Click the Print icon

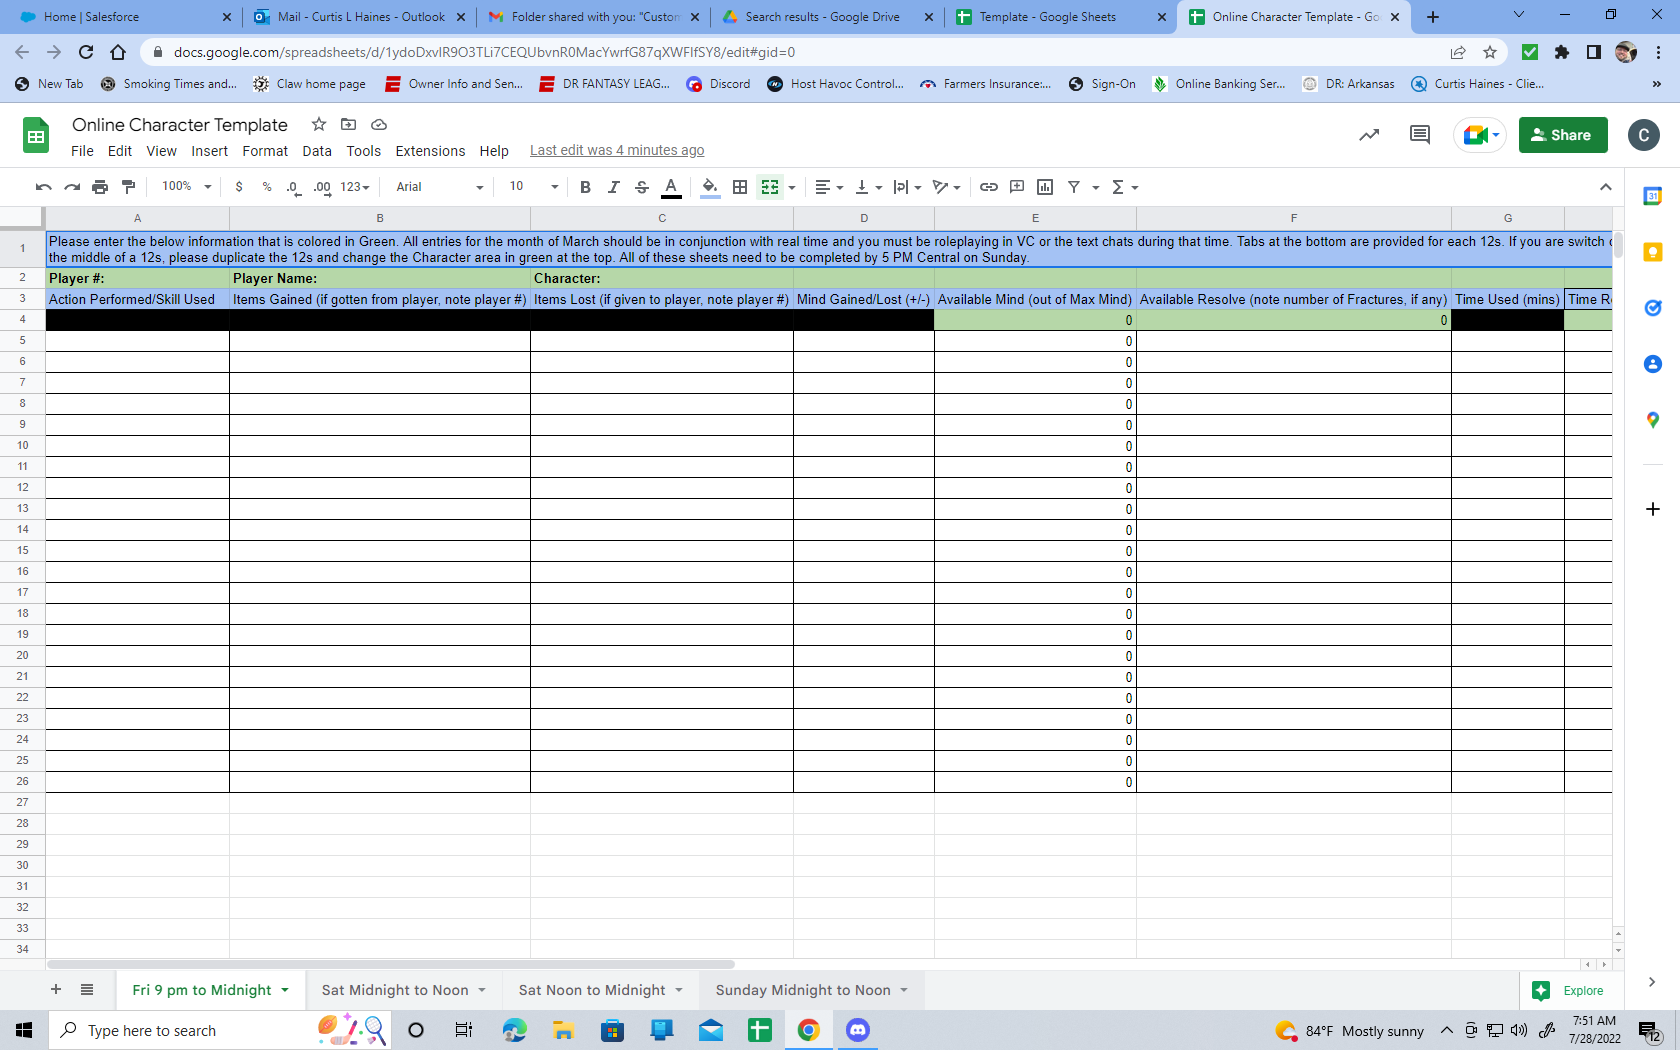point(100,187)
